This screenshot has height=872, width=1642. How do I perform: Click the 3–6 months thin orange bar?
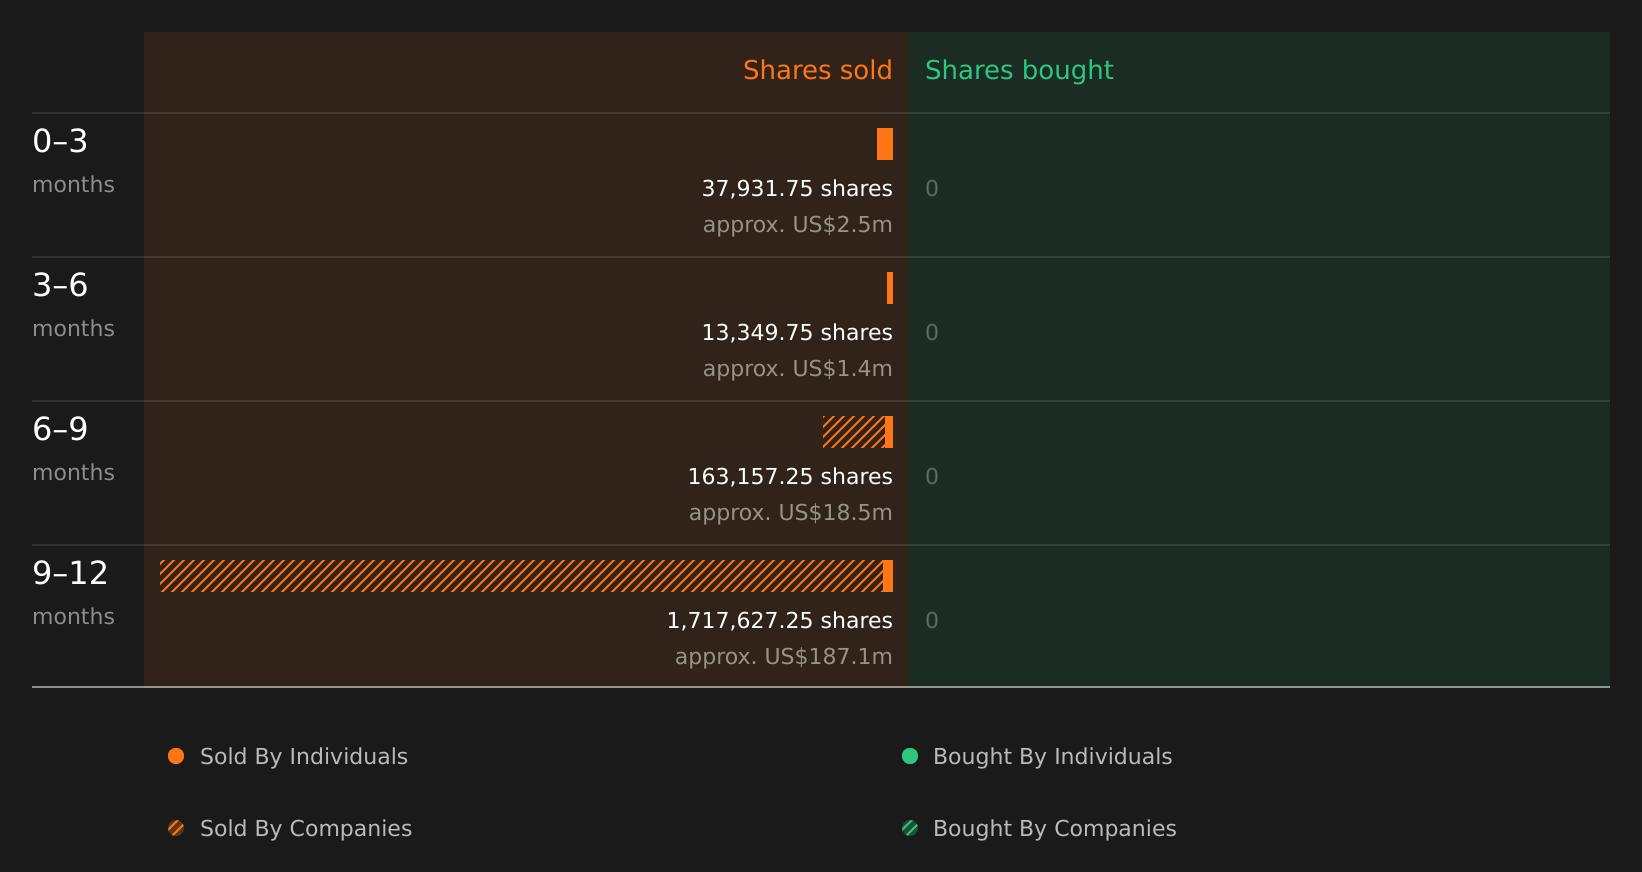pyautogui.click(x=890, y=288)
